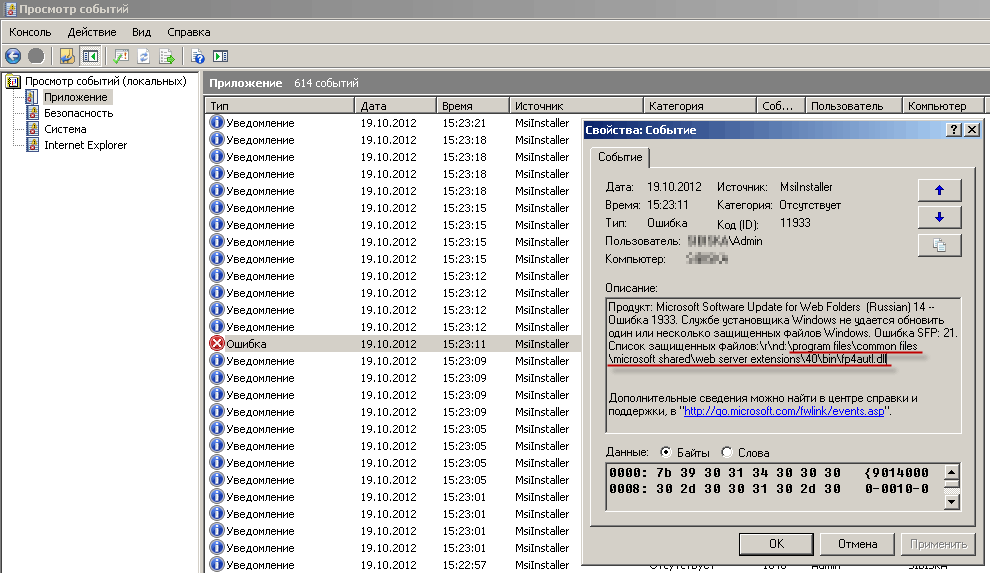Click the Export list toolbar icon

167,56
